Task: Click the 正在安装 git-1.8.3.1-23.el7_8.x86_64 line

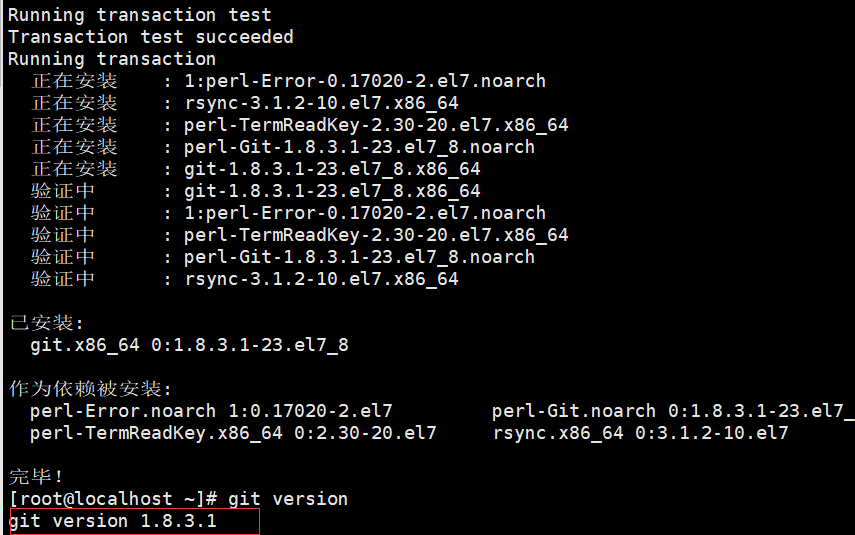Action: click(x=256, y=169)
